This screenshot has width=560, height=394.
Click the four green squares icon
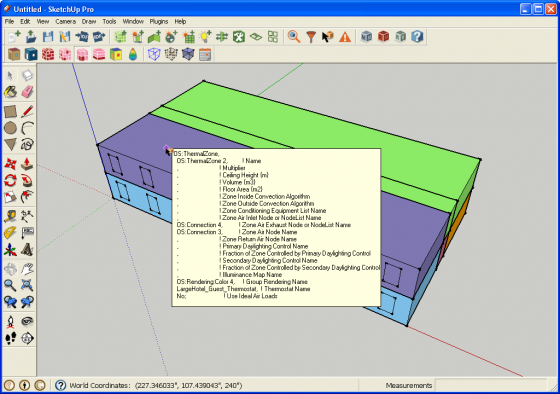pos(273,36)
